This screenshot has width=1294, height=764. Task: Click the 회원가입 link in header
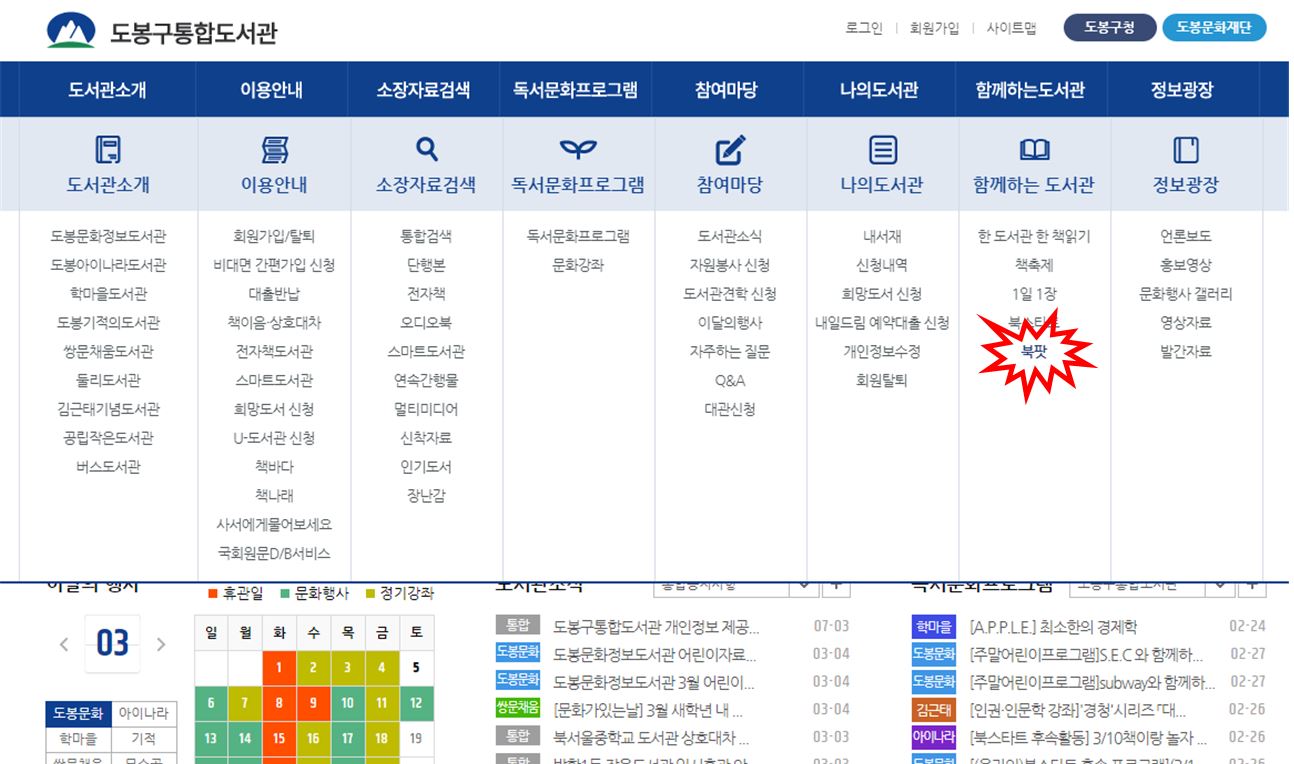[x=935, y=28]
